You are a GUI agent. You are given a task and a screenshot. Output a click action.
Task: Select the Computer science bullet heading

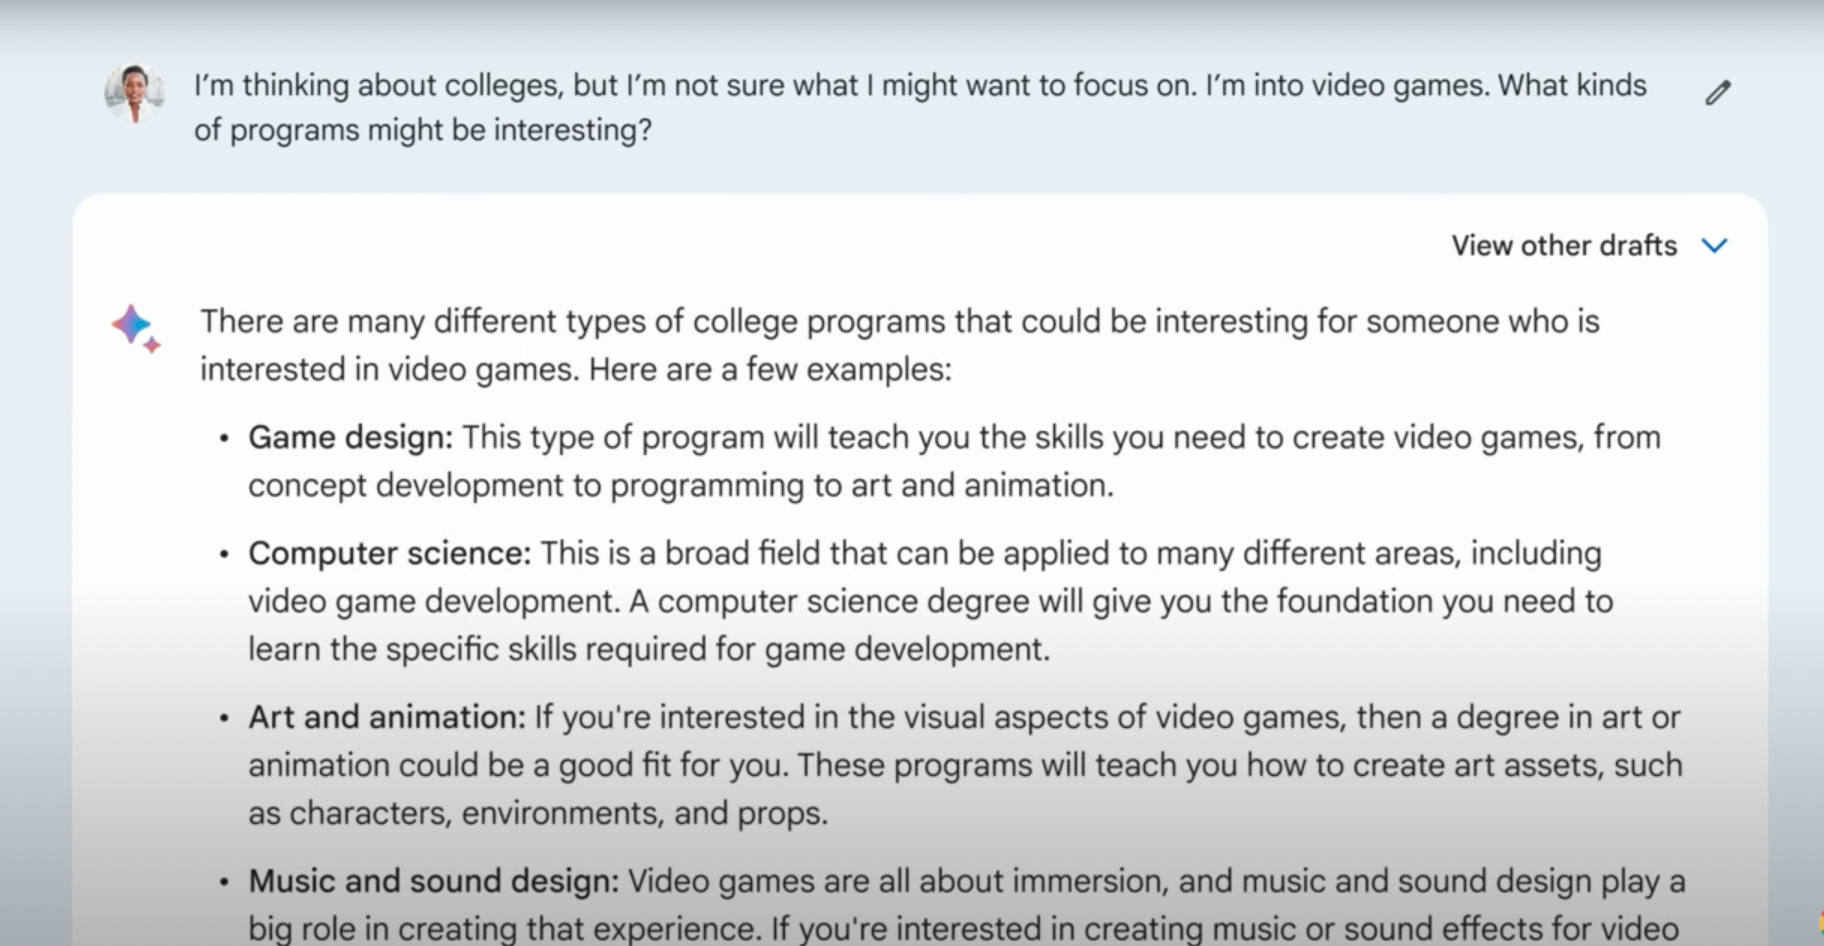(390, 554)
